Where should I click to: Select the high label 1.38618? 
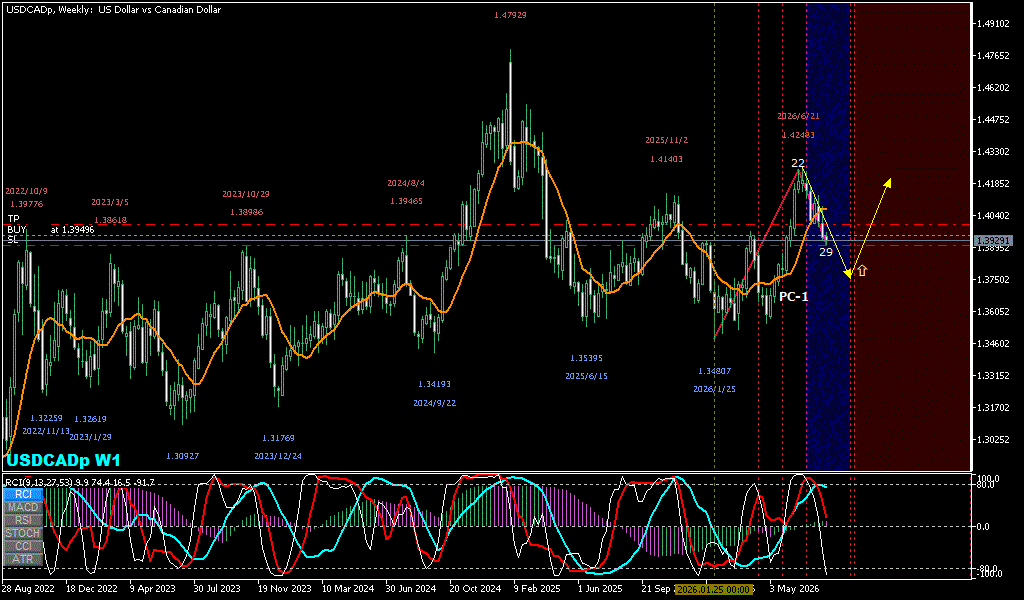pyautogui.click(x=110, y=220)
